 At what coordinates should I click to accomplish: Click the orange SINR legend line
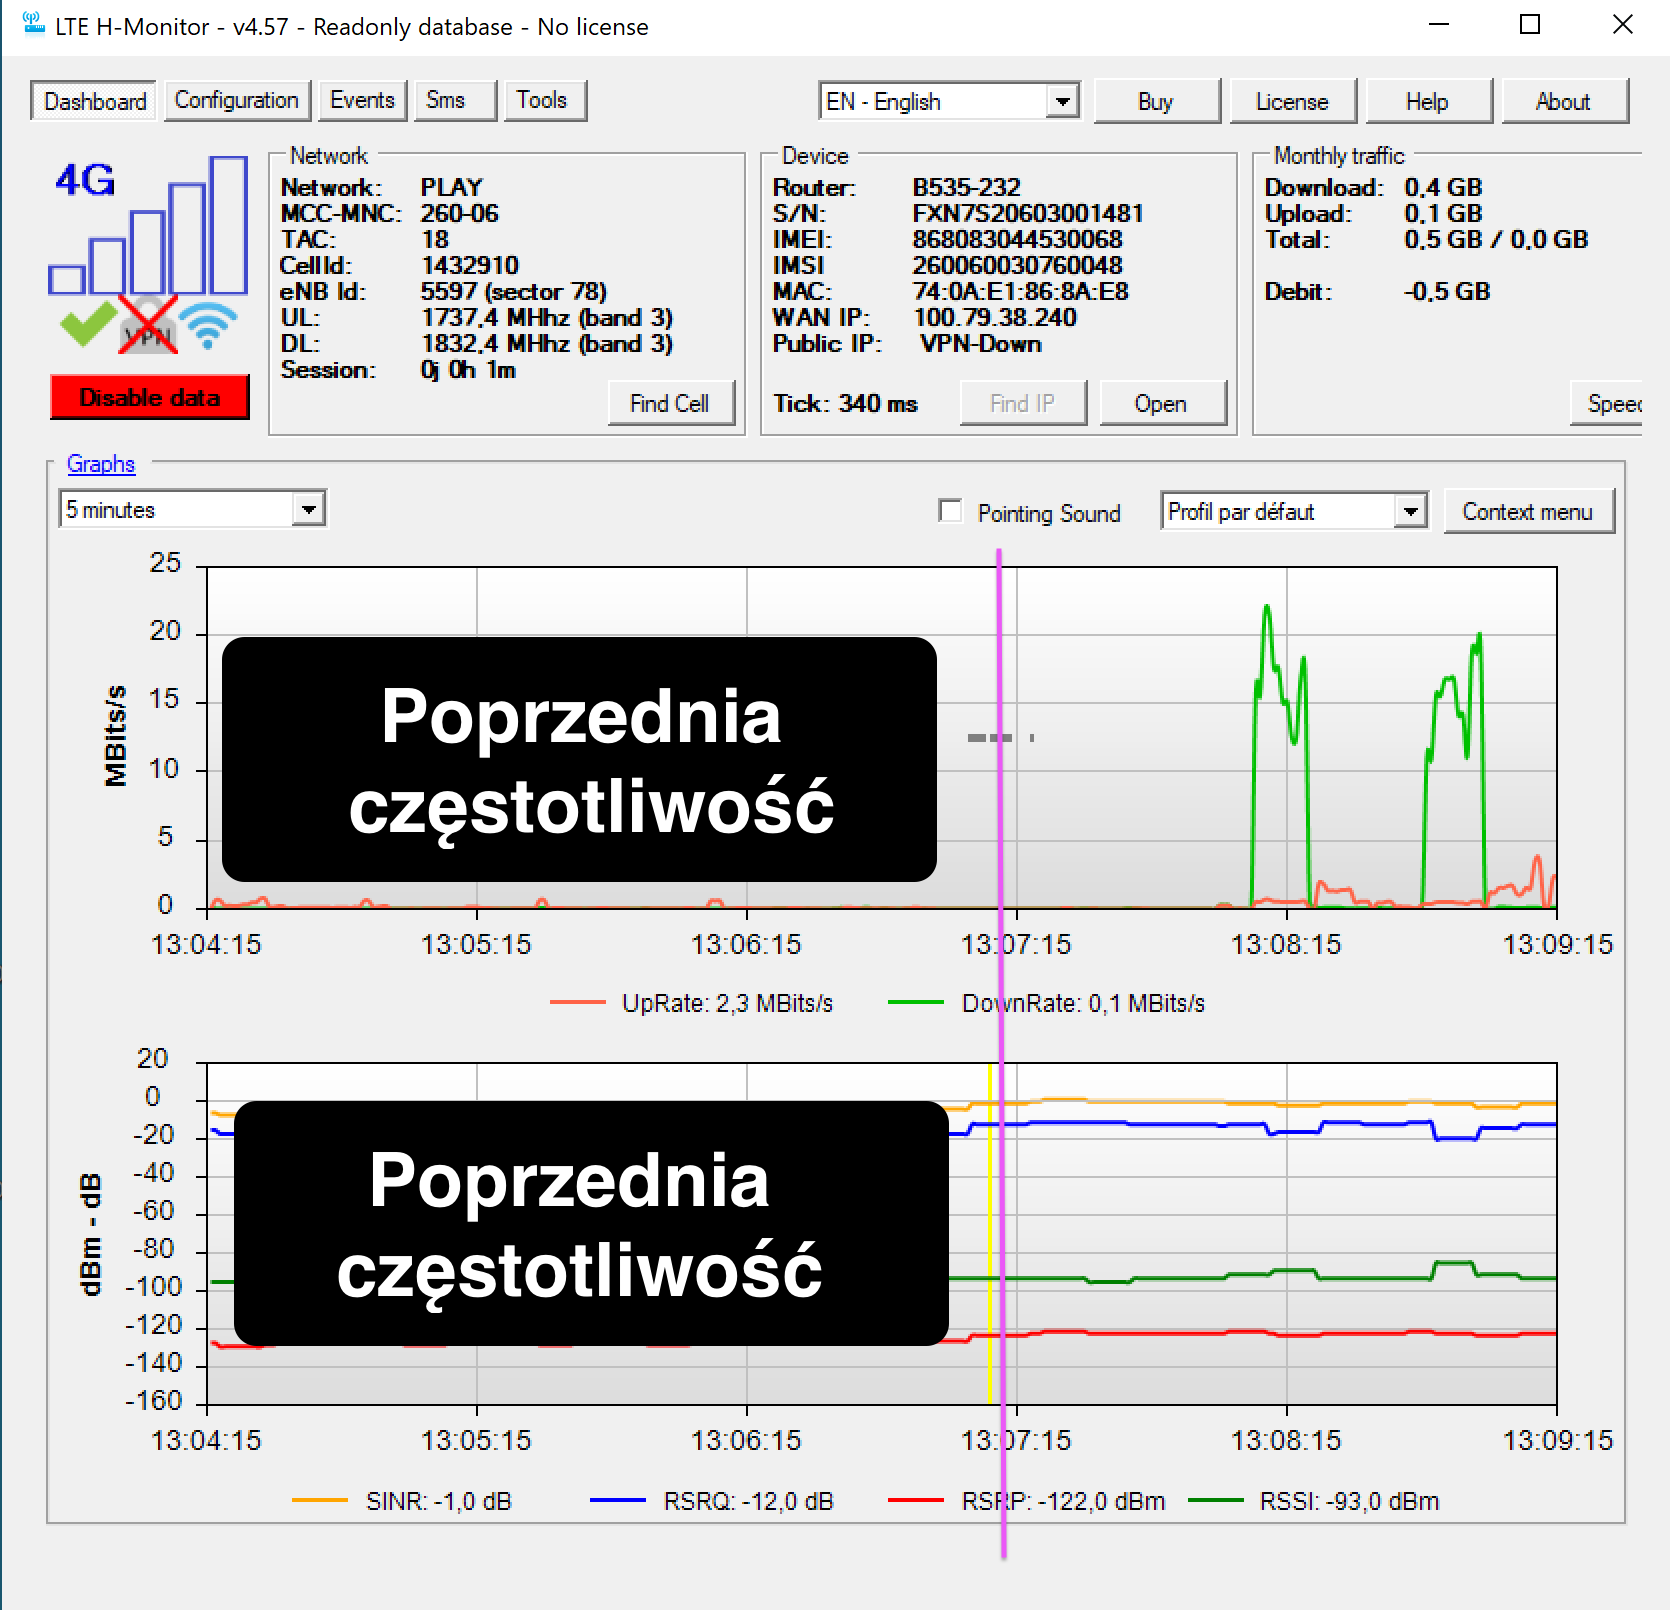click(x=320, y=1500)
